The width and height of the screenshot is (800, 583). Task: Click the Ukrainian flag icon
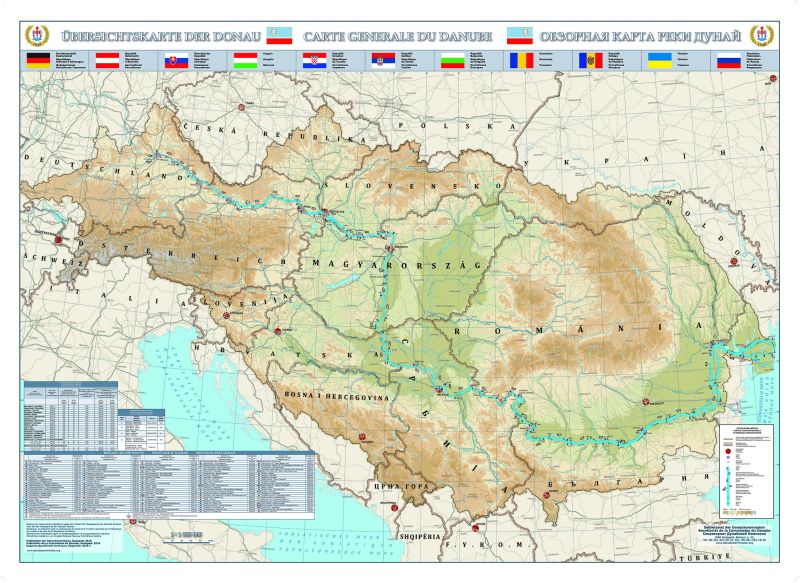pyautogui.click(x=660, y=61)
